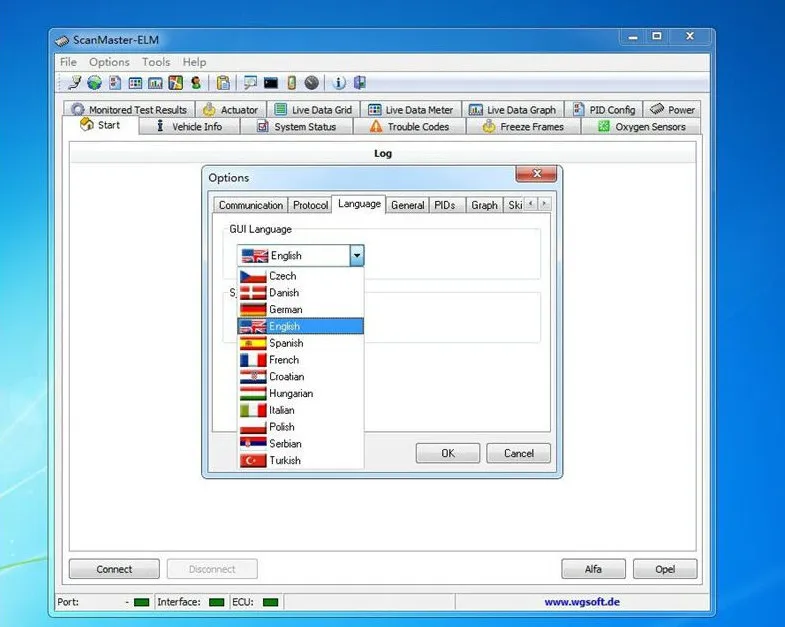Choose Italian from the language list

300,410
